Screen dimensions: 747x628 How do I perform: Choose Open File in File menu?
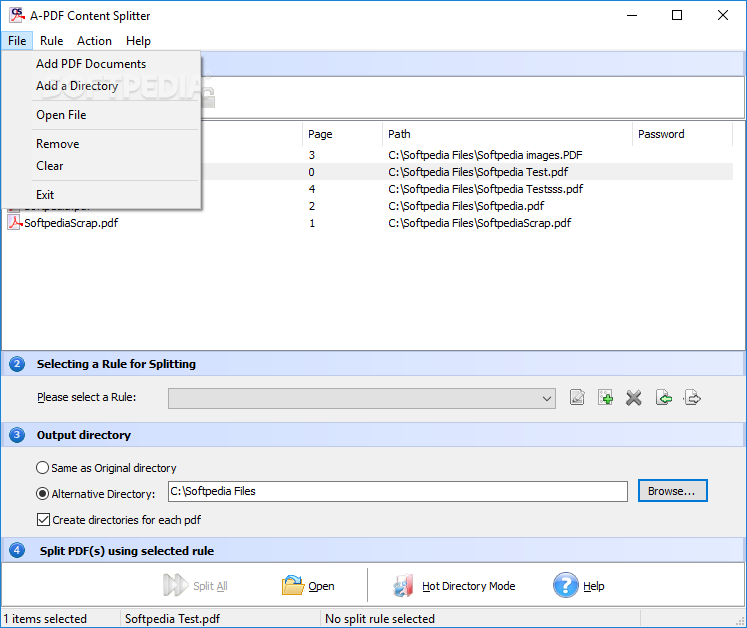pos(61,115)
